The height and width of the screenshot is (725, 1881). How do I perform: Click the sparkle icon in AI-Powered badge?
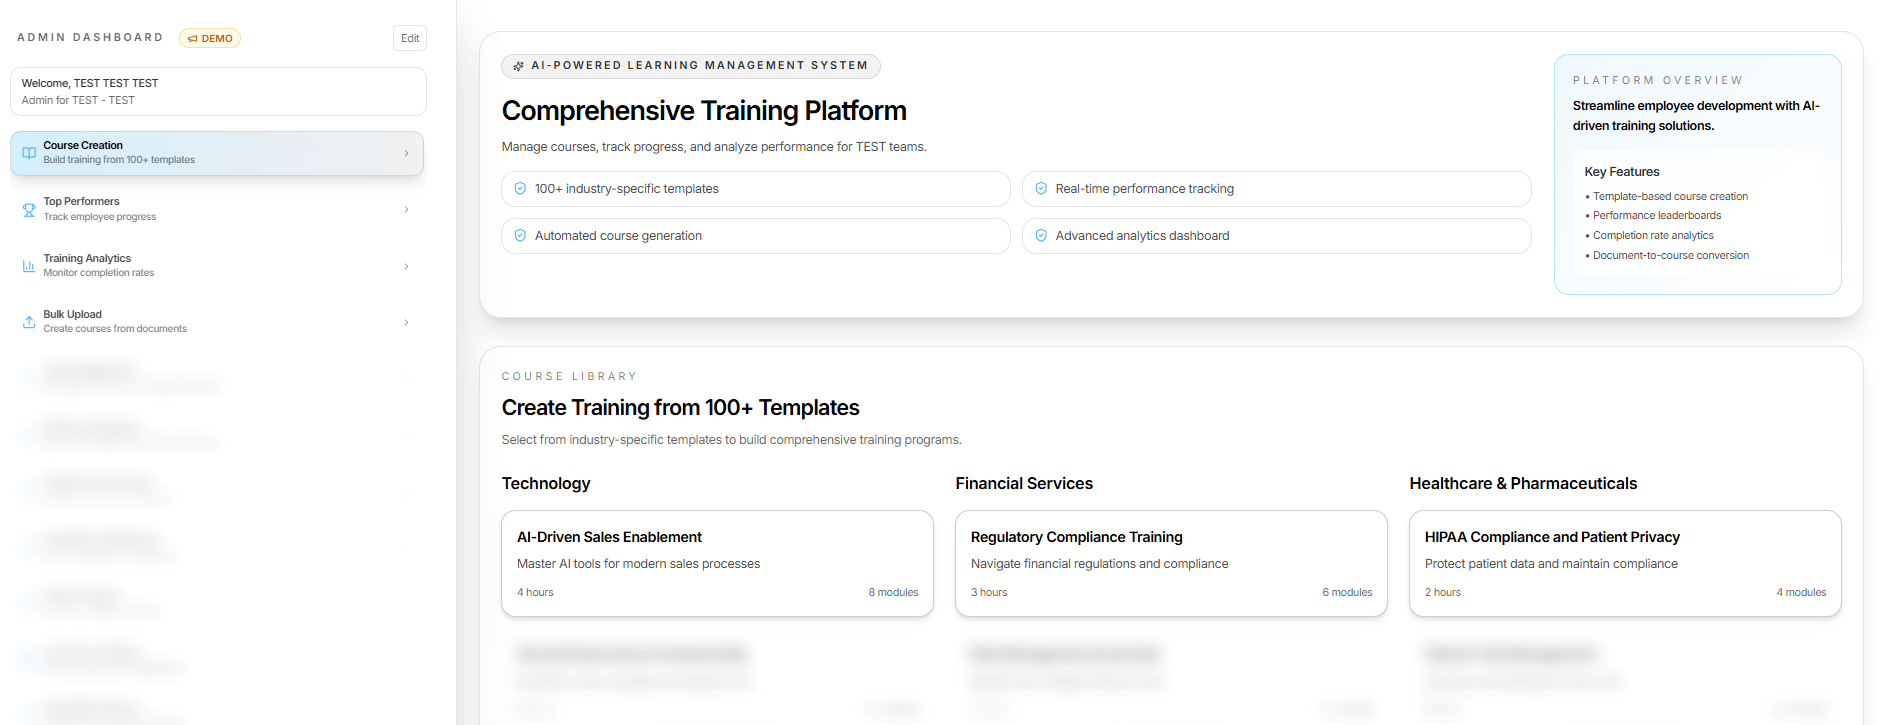point(518,66)
